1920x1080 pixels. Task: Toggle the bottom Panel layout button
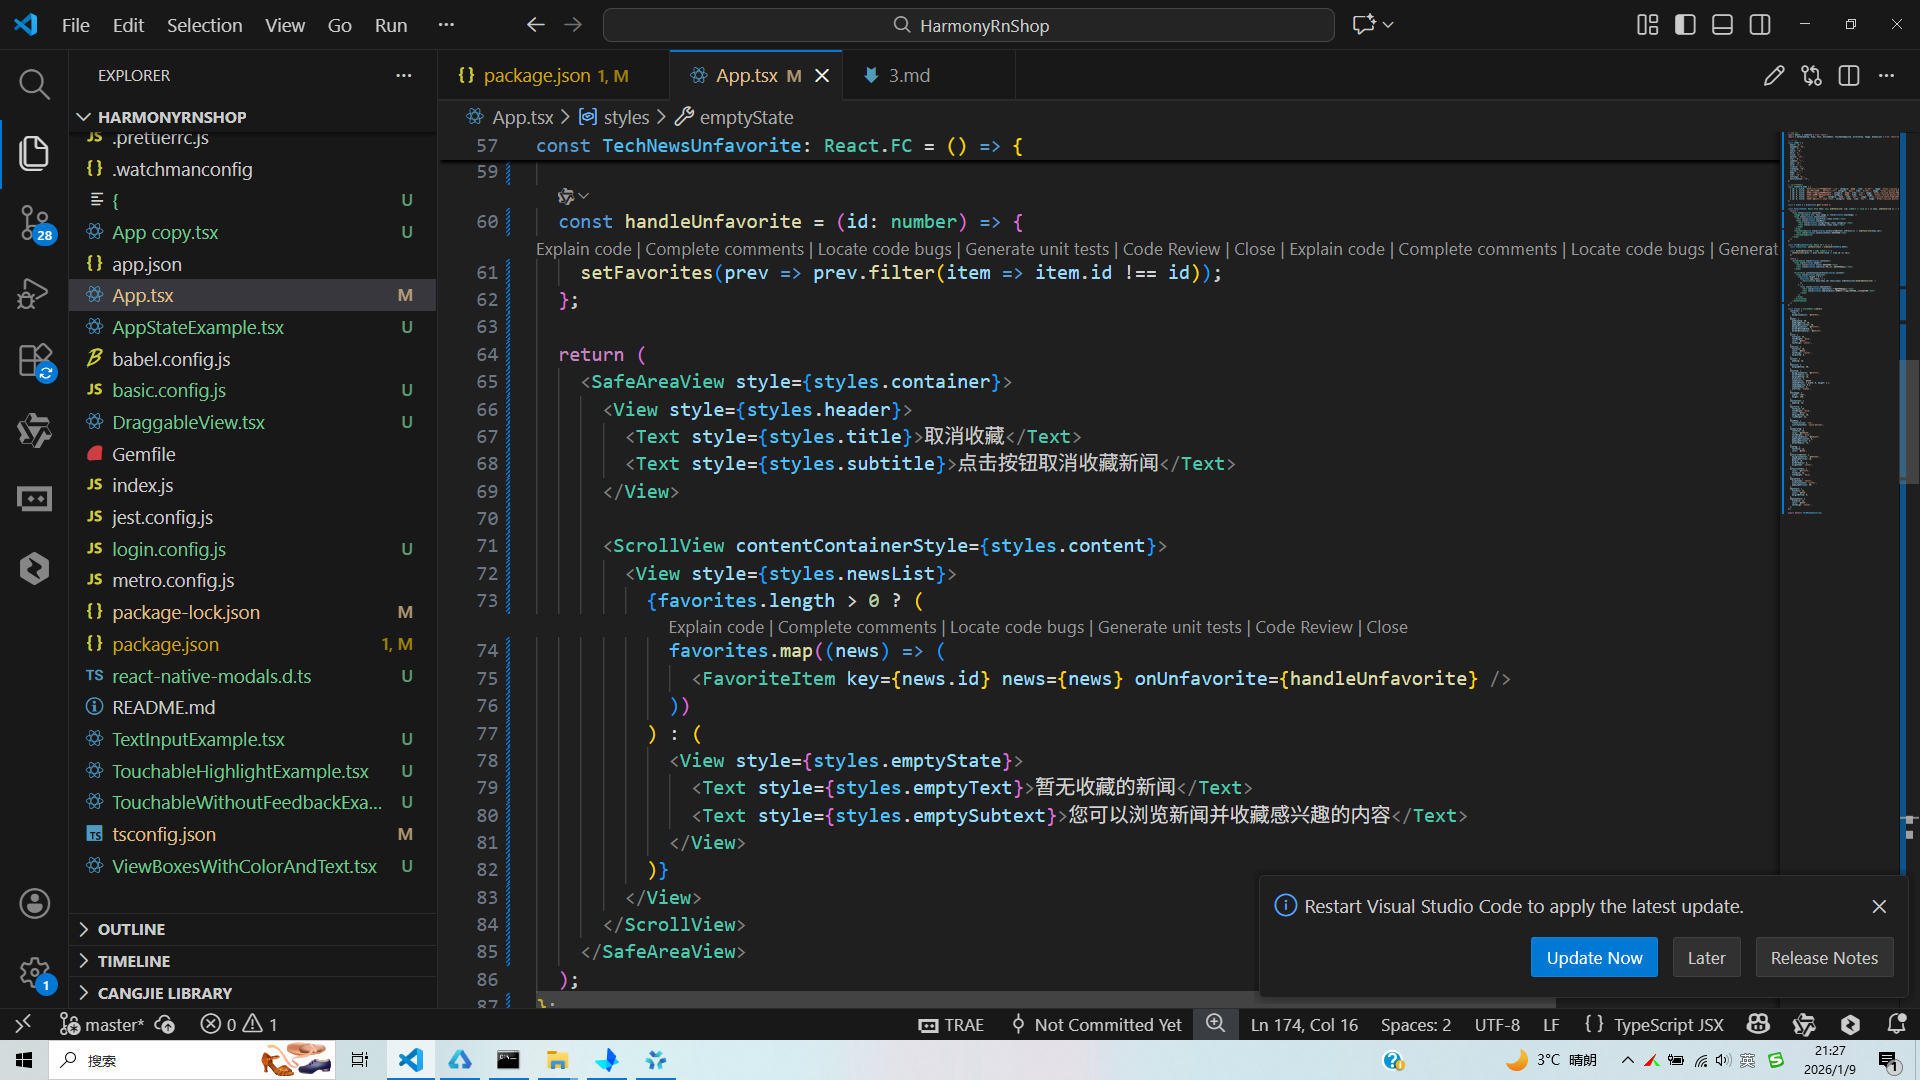point(1722,25)
